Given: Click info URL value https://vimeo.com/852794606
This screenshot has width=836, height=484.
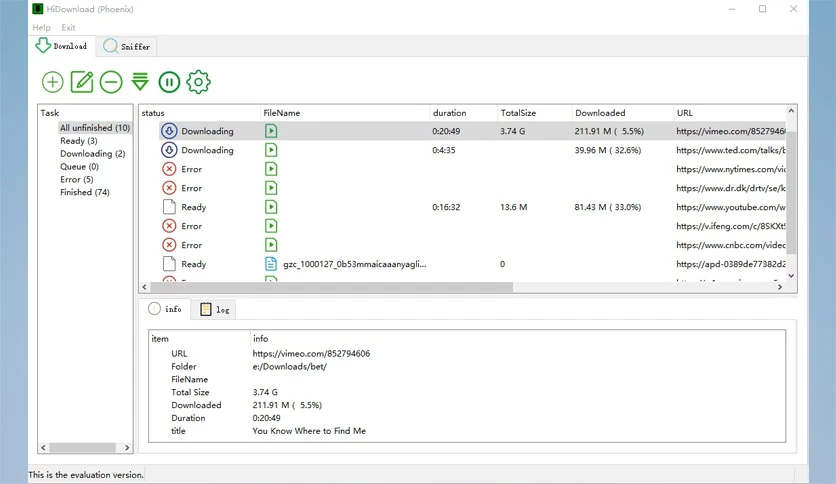Looking at the screenshot, I should [311, 353].
